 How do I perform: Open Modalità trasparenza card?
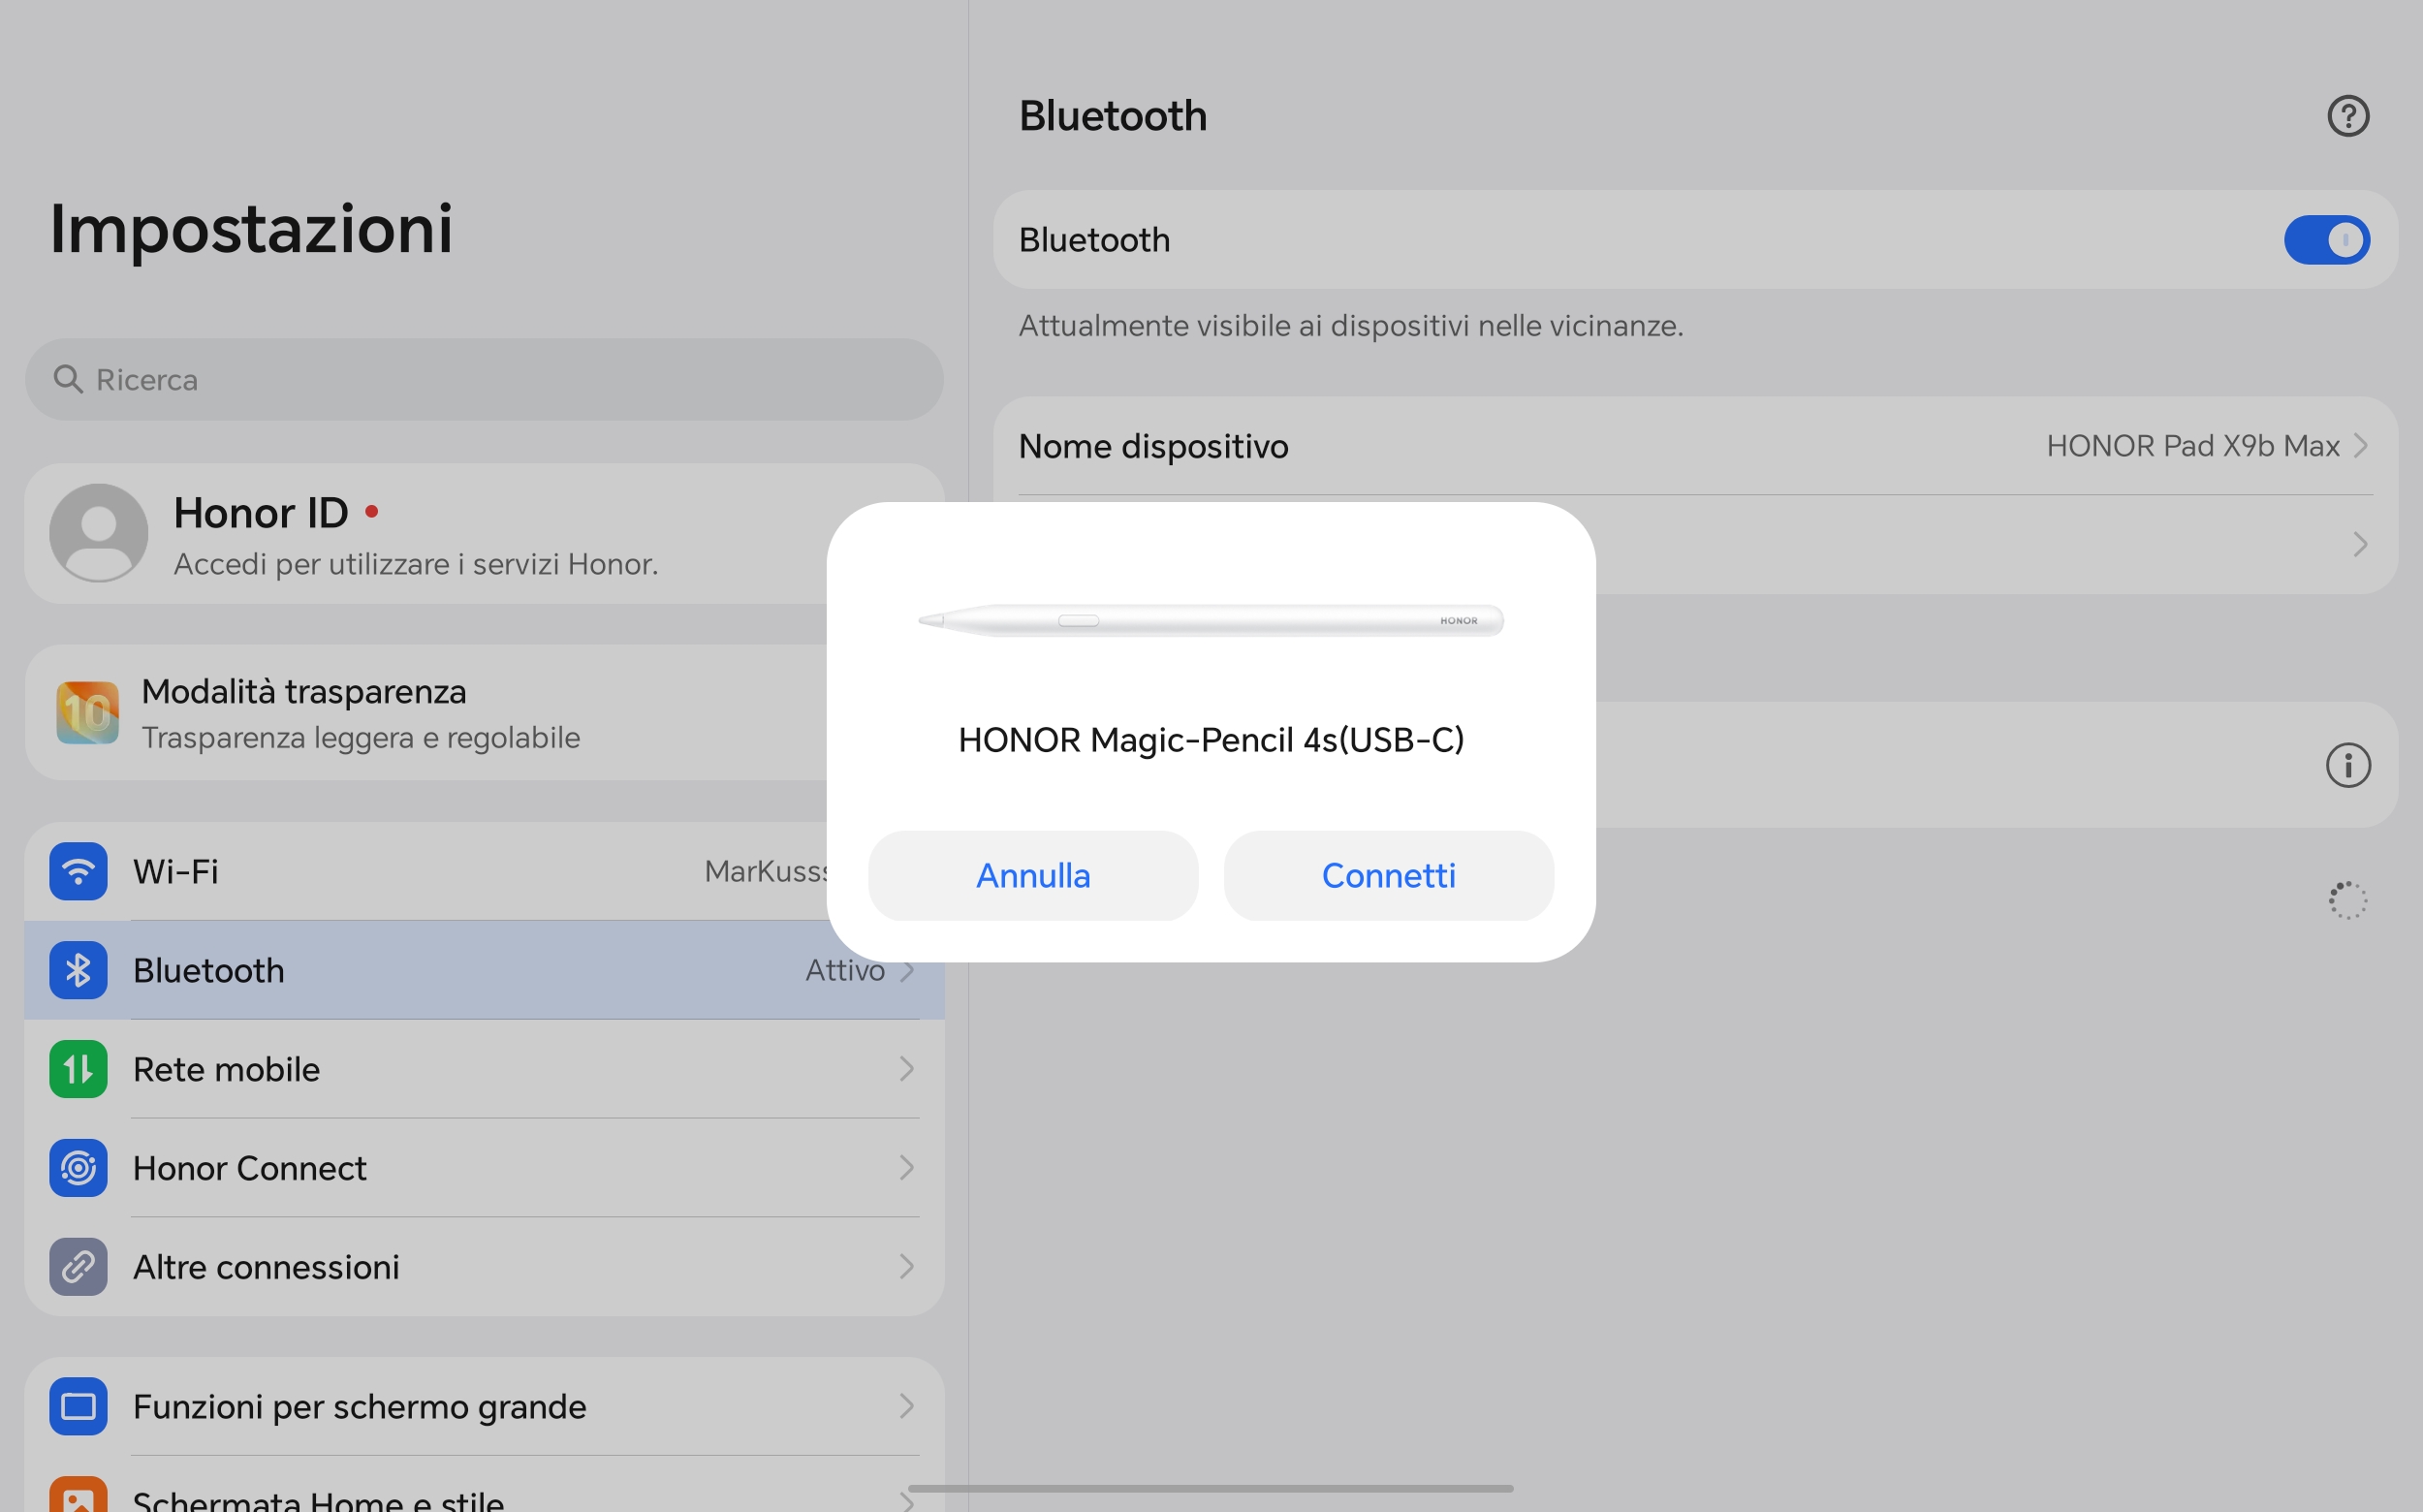(x=484, y=713)
